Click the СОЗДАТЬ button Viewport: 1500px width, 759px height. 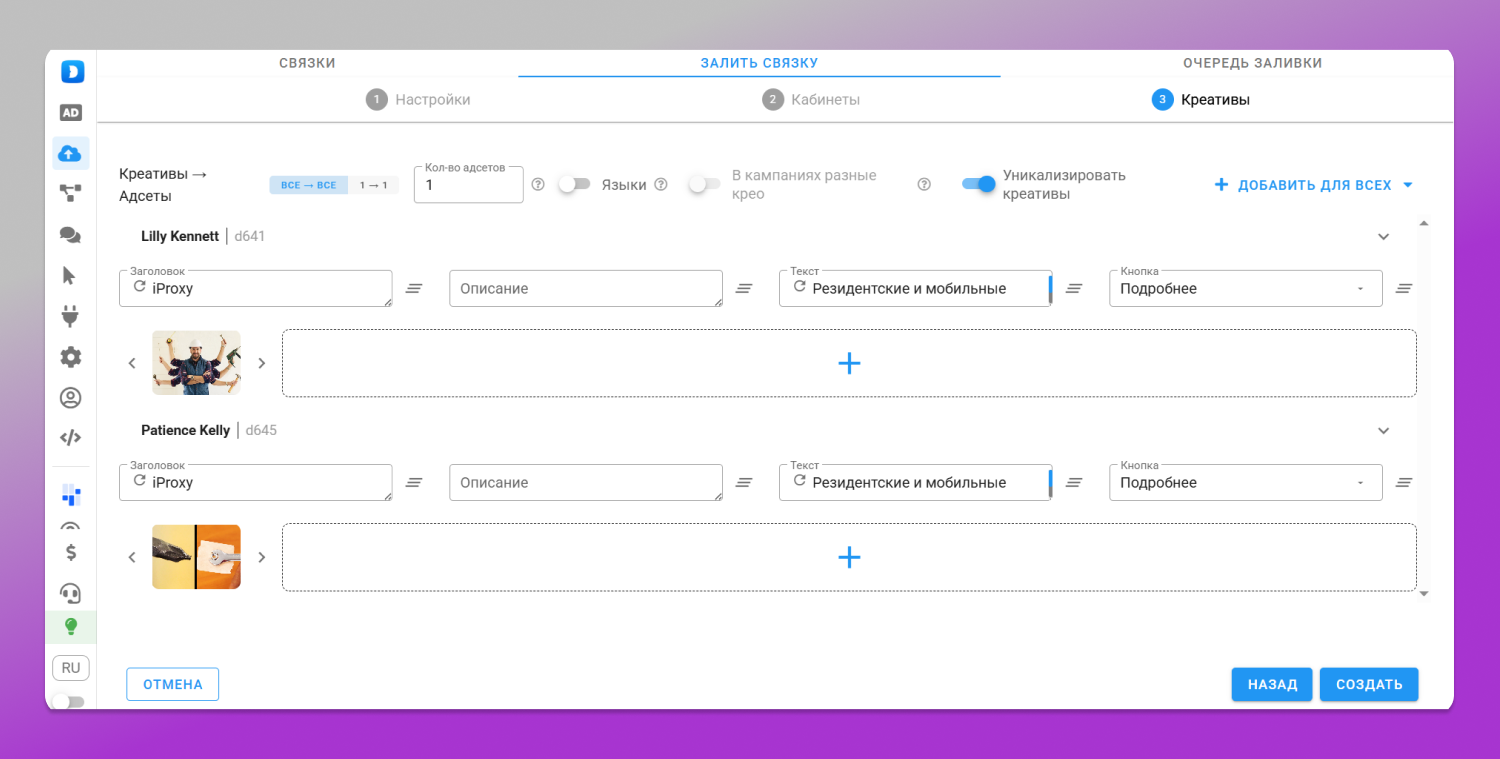tap(1369, 685)
